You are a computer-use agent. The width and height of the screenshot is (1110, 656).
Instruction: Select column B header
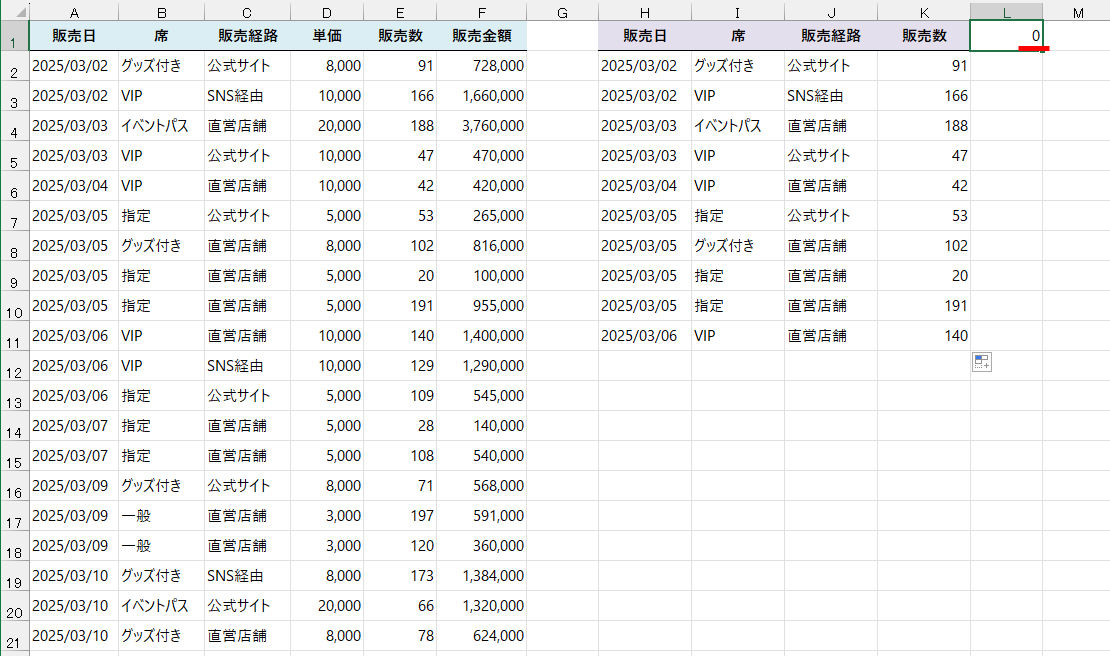pyautogui.click(x=161, y=12)
